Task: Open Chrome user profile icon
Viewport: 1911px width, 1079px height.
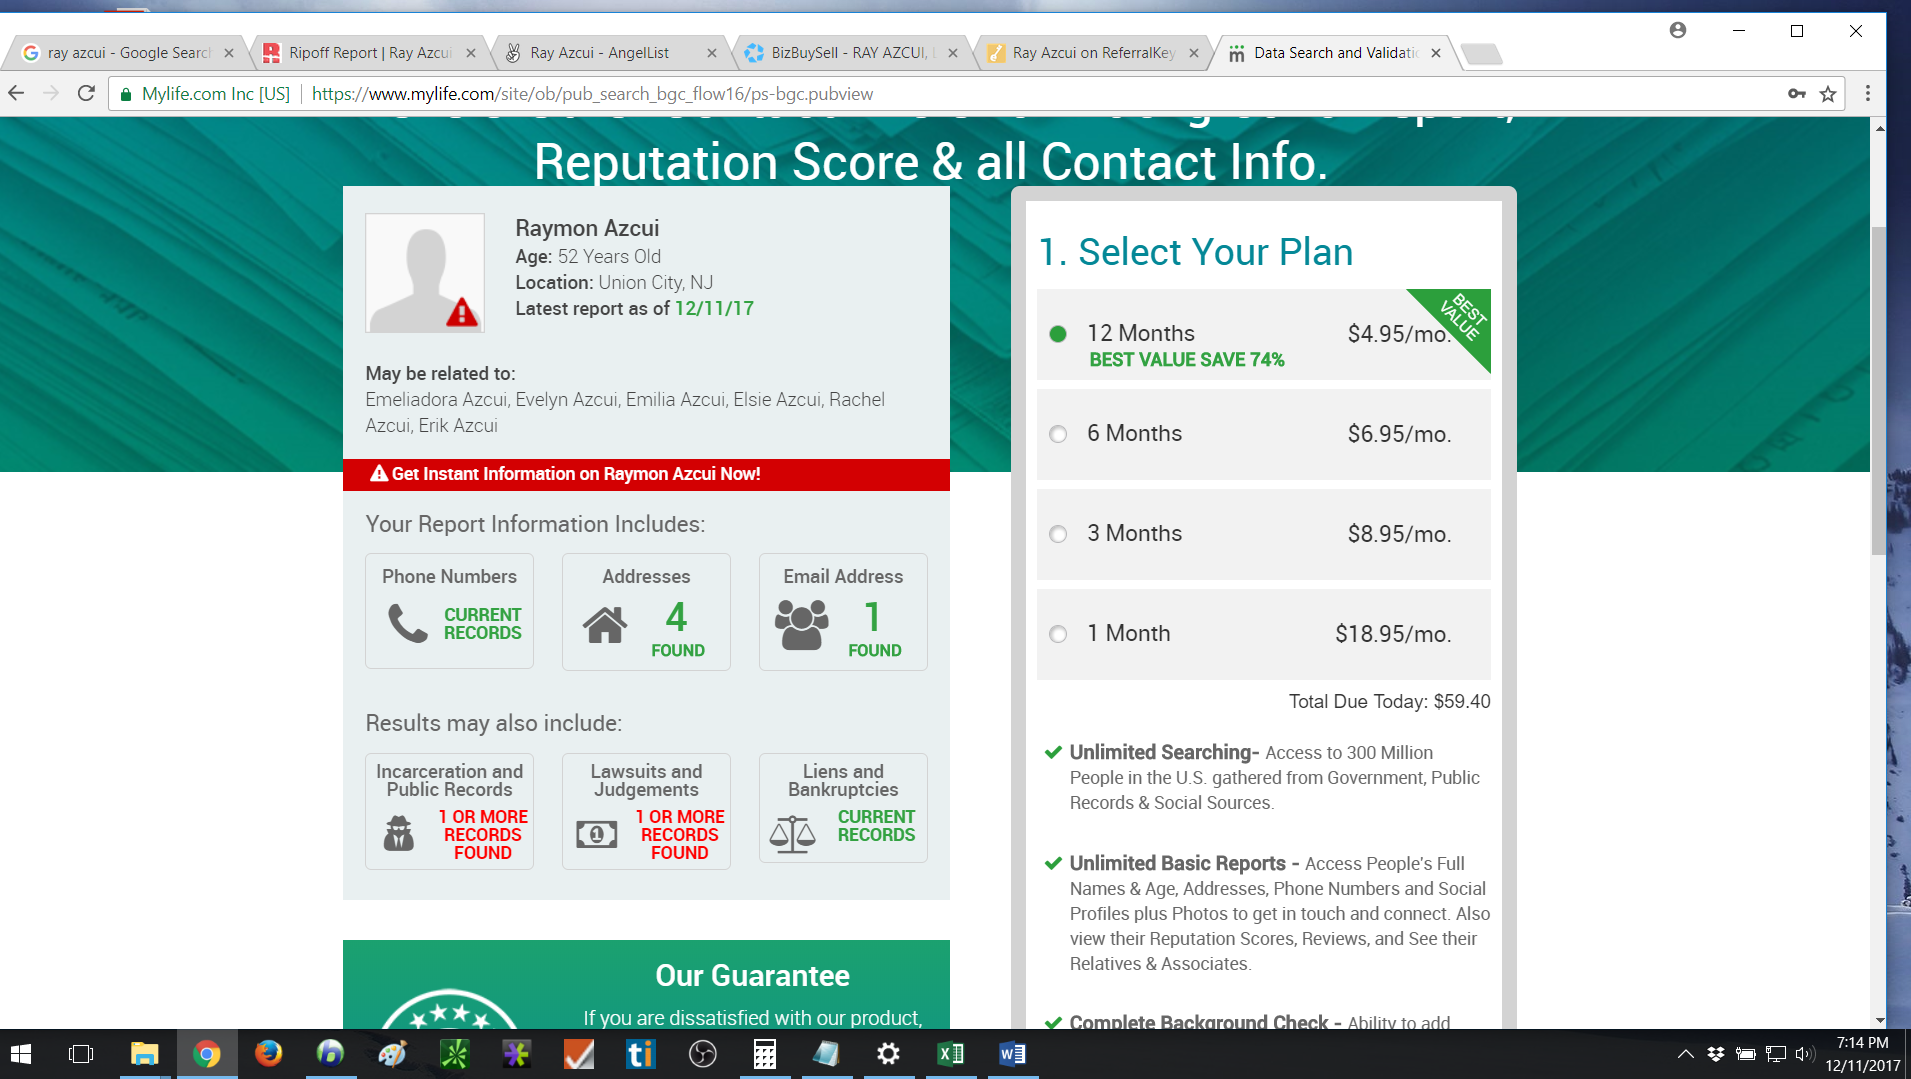Action: (1678, 30)
